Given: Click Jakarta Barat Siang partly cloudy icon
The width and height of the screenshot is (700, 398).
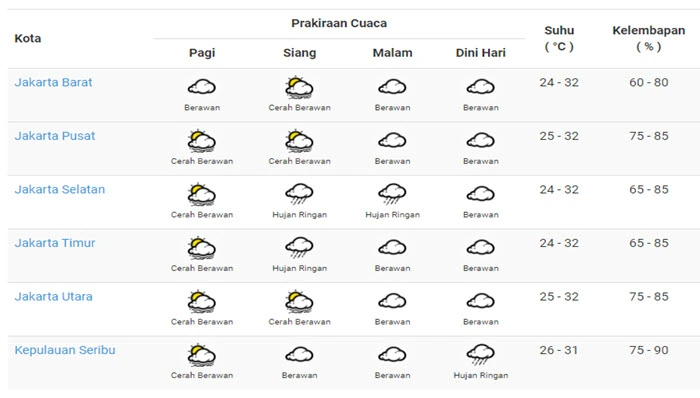Looking at the screenshot, I should point(299,87).
